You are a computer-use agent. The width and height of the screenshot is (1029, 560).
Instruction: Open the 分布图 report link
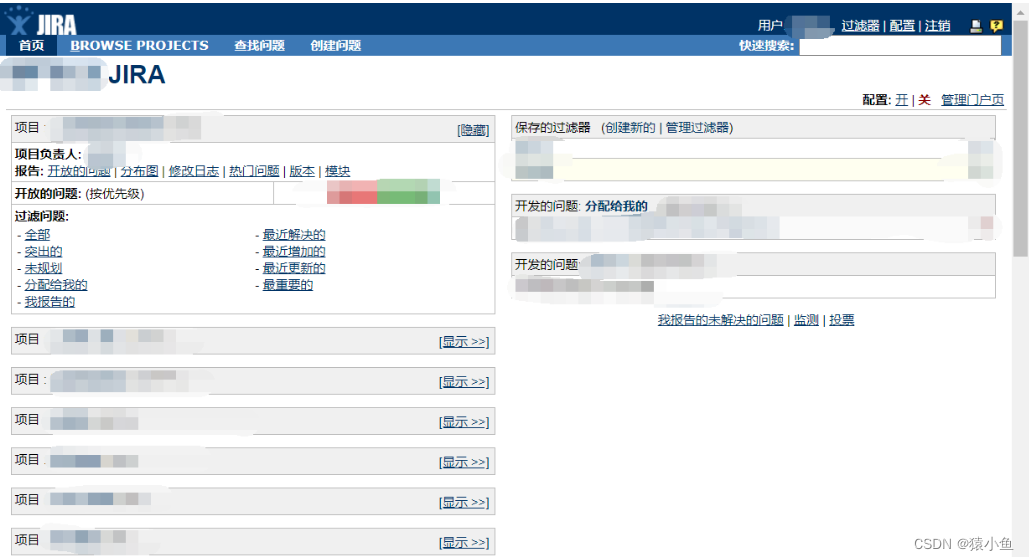[x=139, y=171]
